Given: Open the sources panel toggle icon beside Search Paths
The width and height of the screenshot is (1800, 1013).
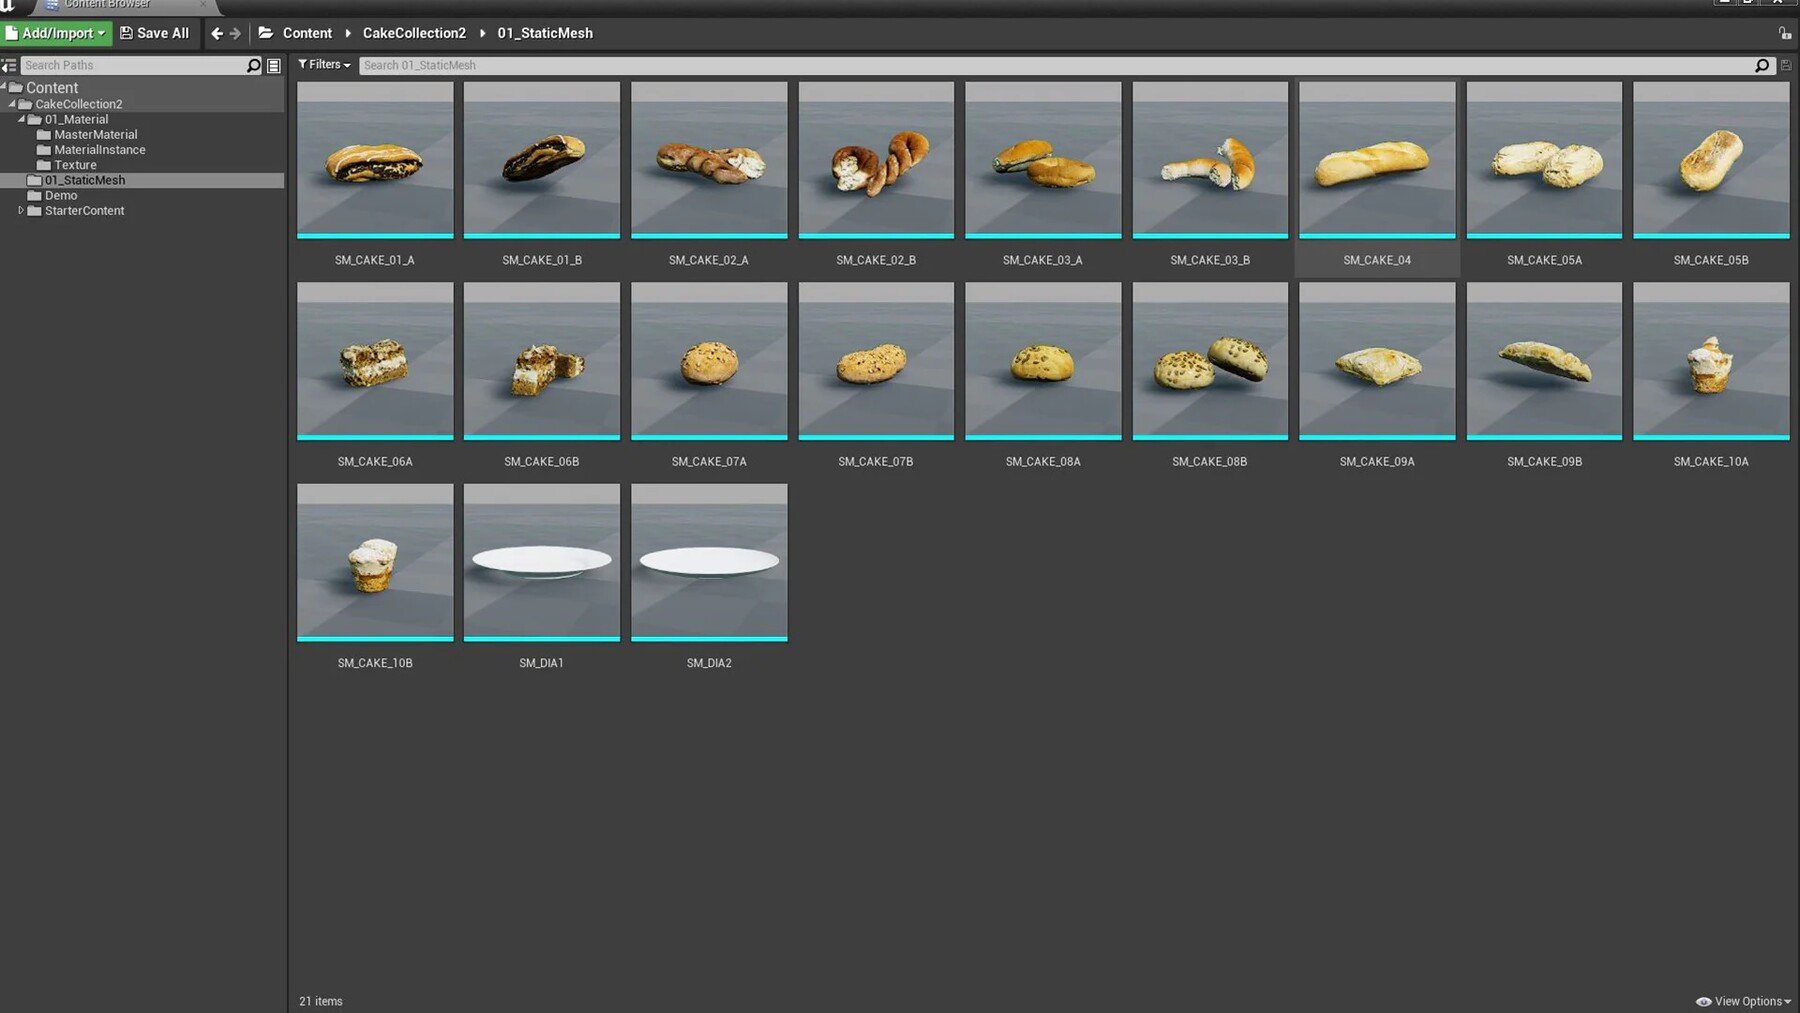Looking at the screenshot, I should (9, 65).
